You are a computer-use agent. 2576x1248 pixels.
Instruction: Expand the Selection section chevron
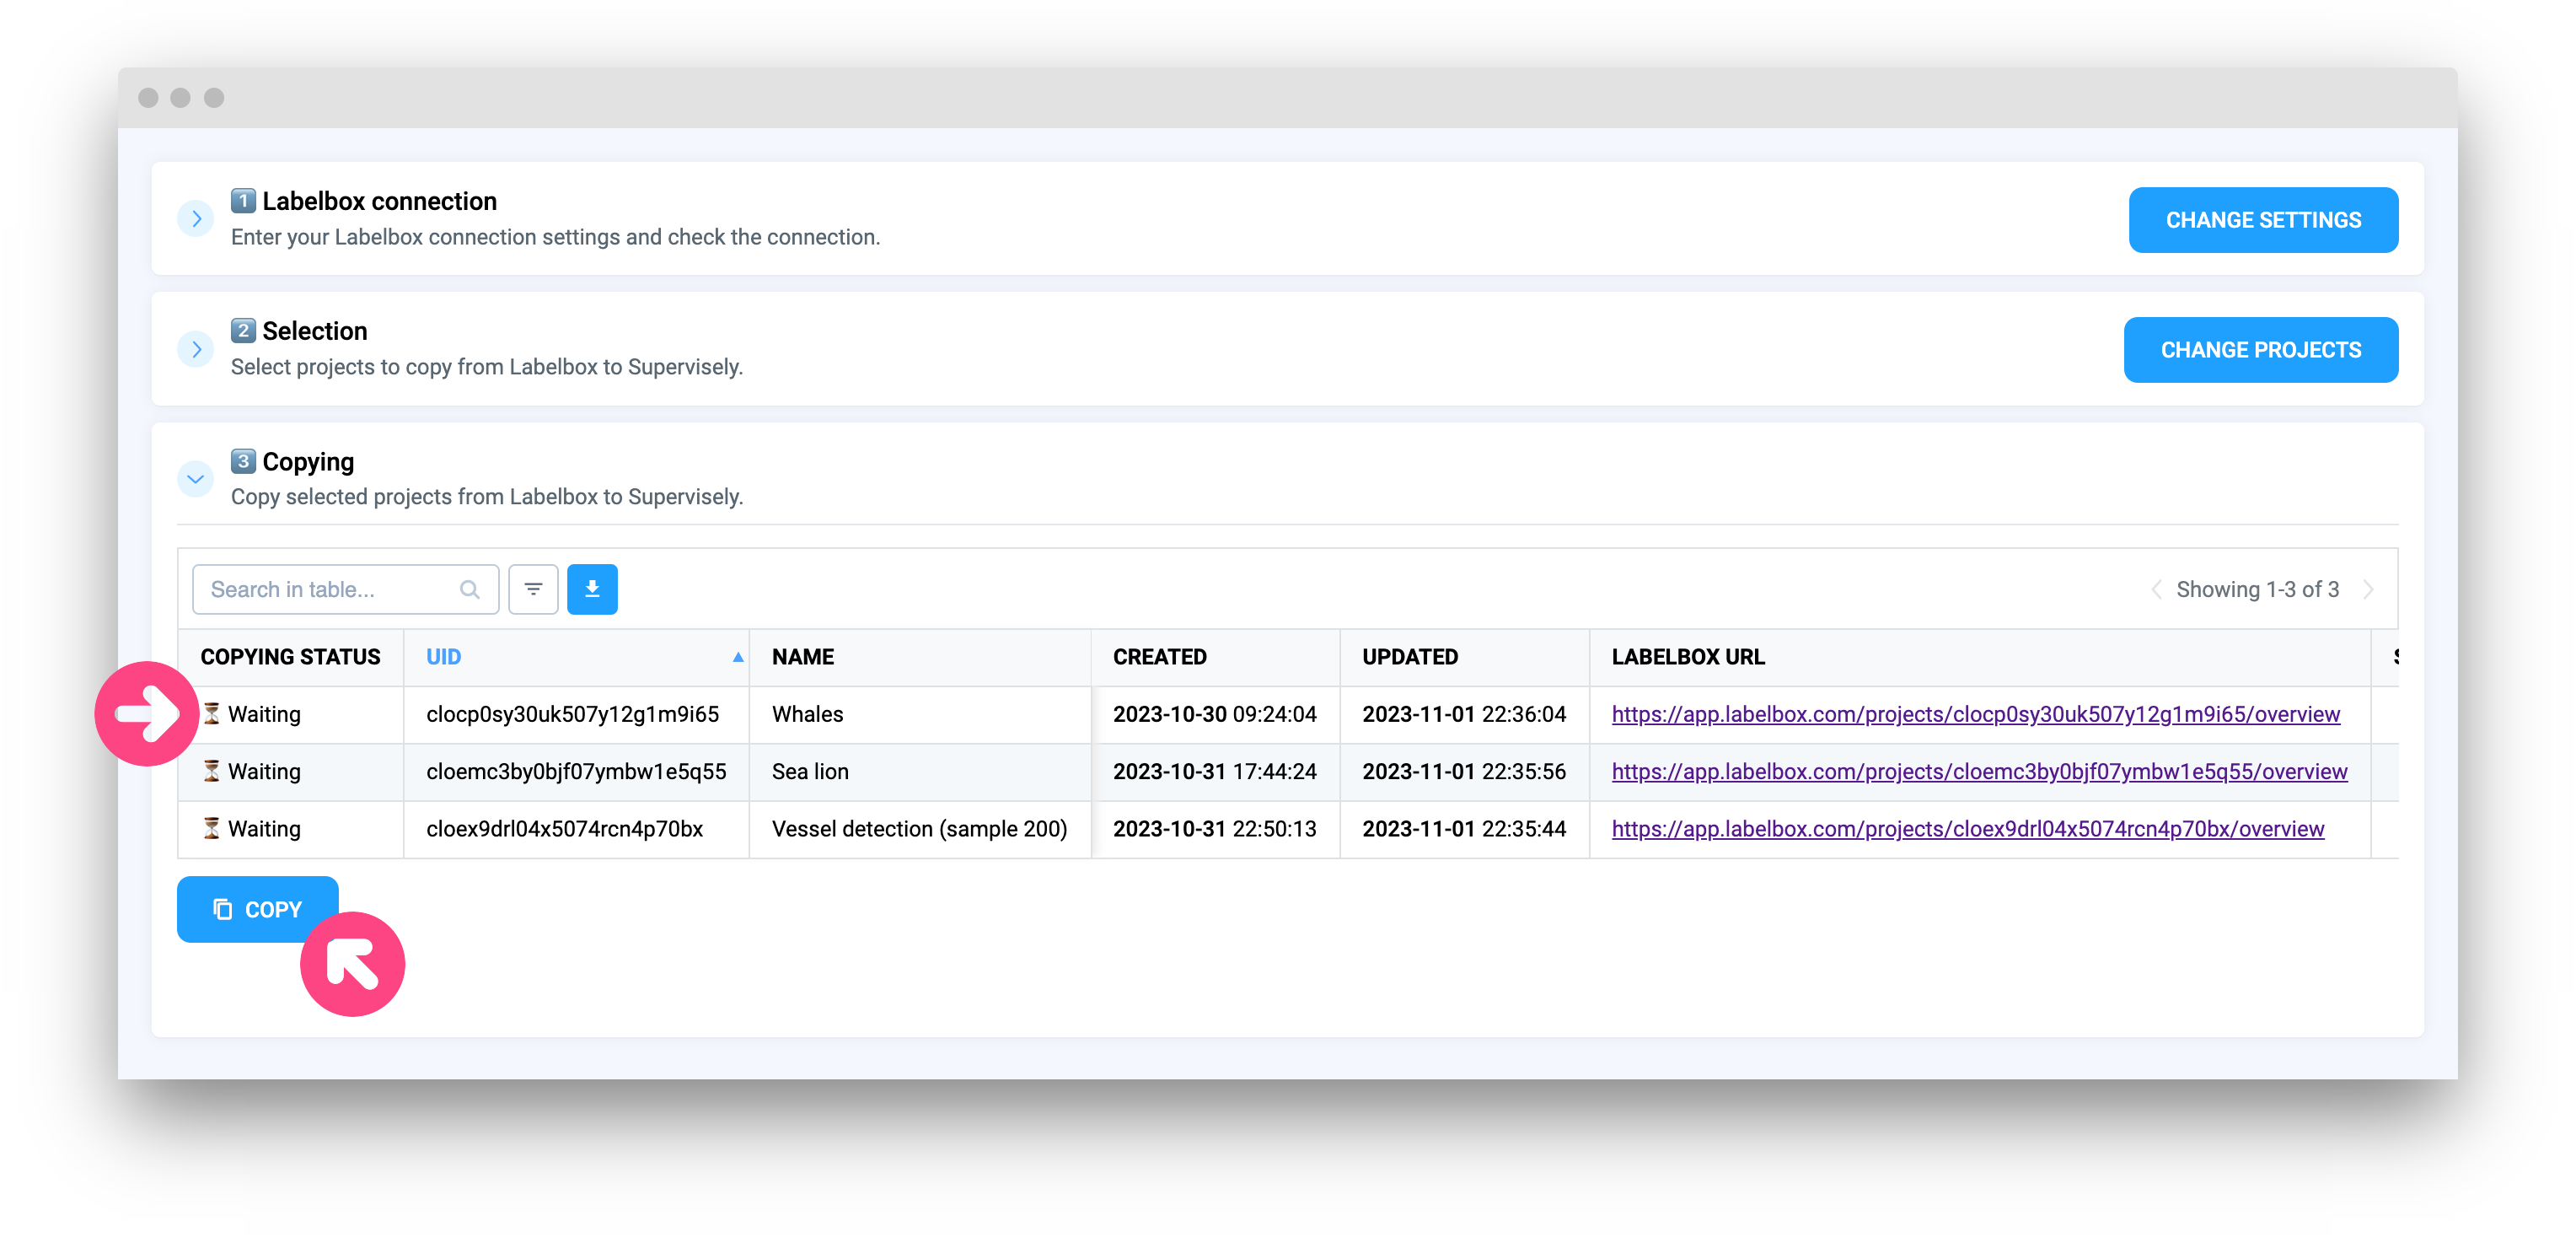(195, 349)
